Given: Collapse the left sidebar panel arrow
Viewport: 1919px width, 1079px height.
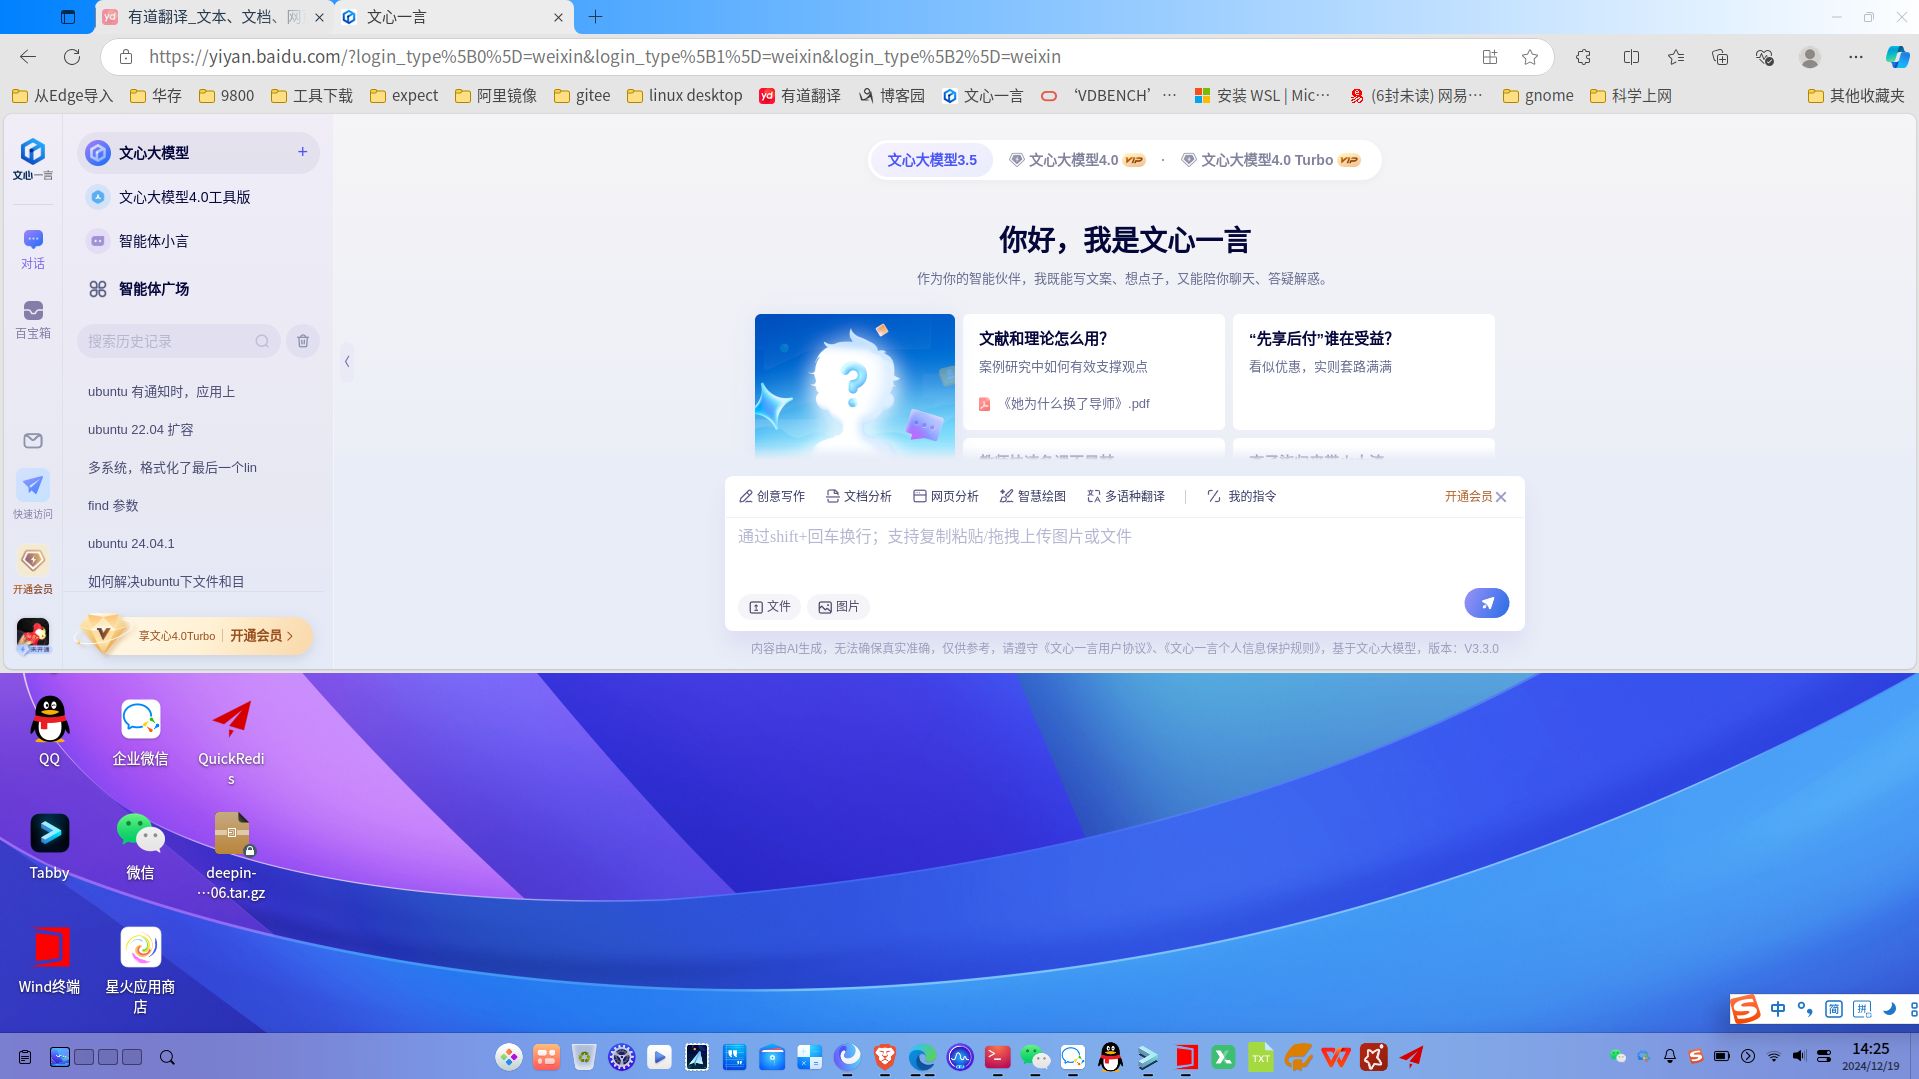Looking at the screenshot, I should pos(347,361).
